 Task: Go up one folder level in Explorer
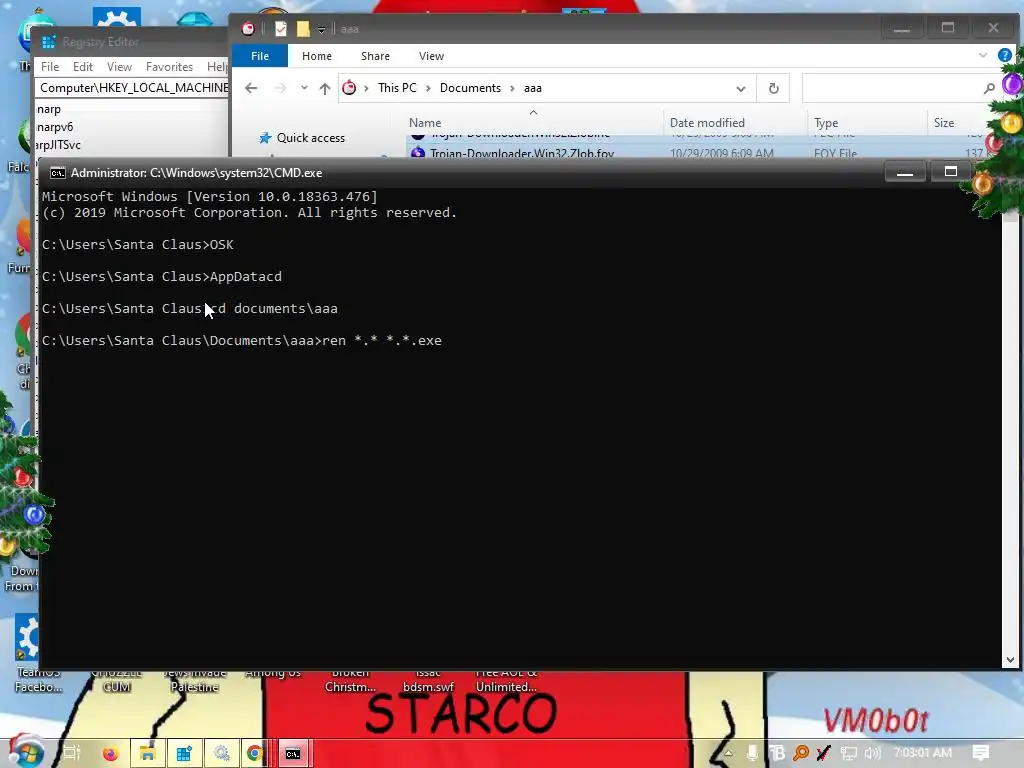pos(325,88)
